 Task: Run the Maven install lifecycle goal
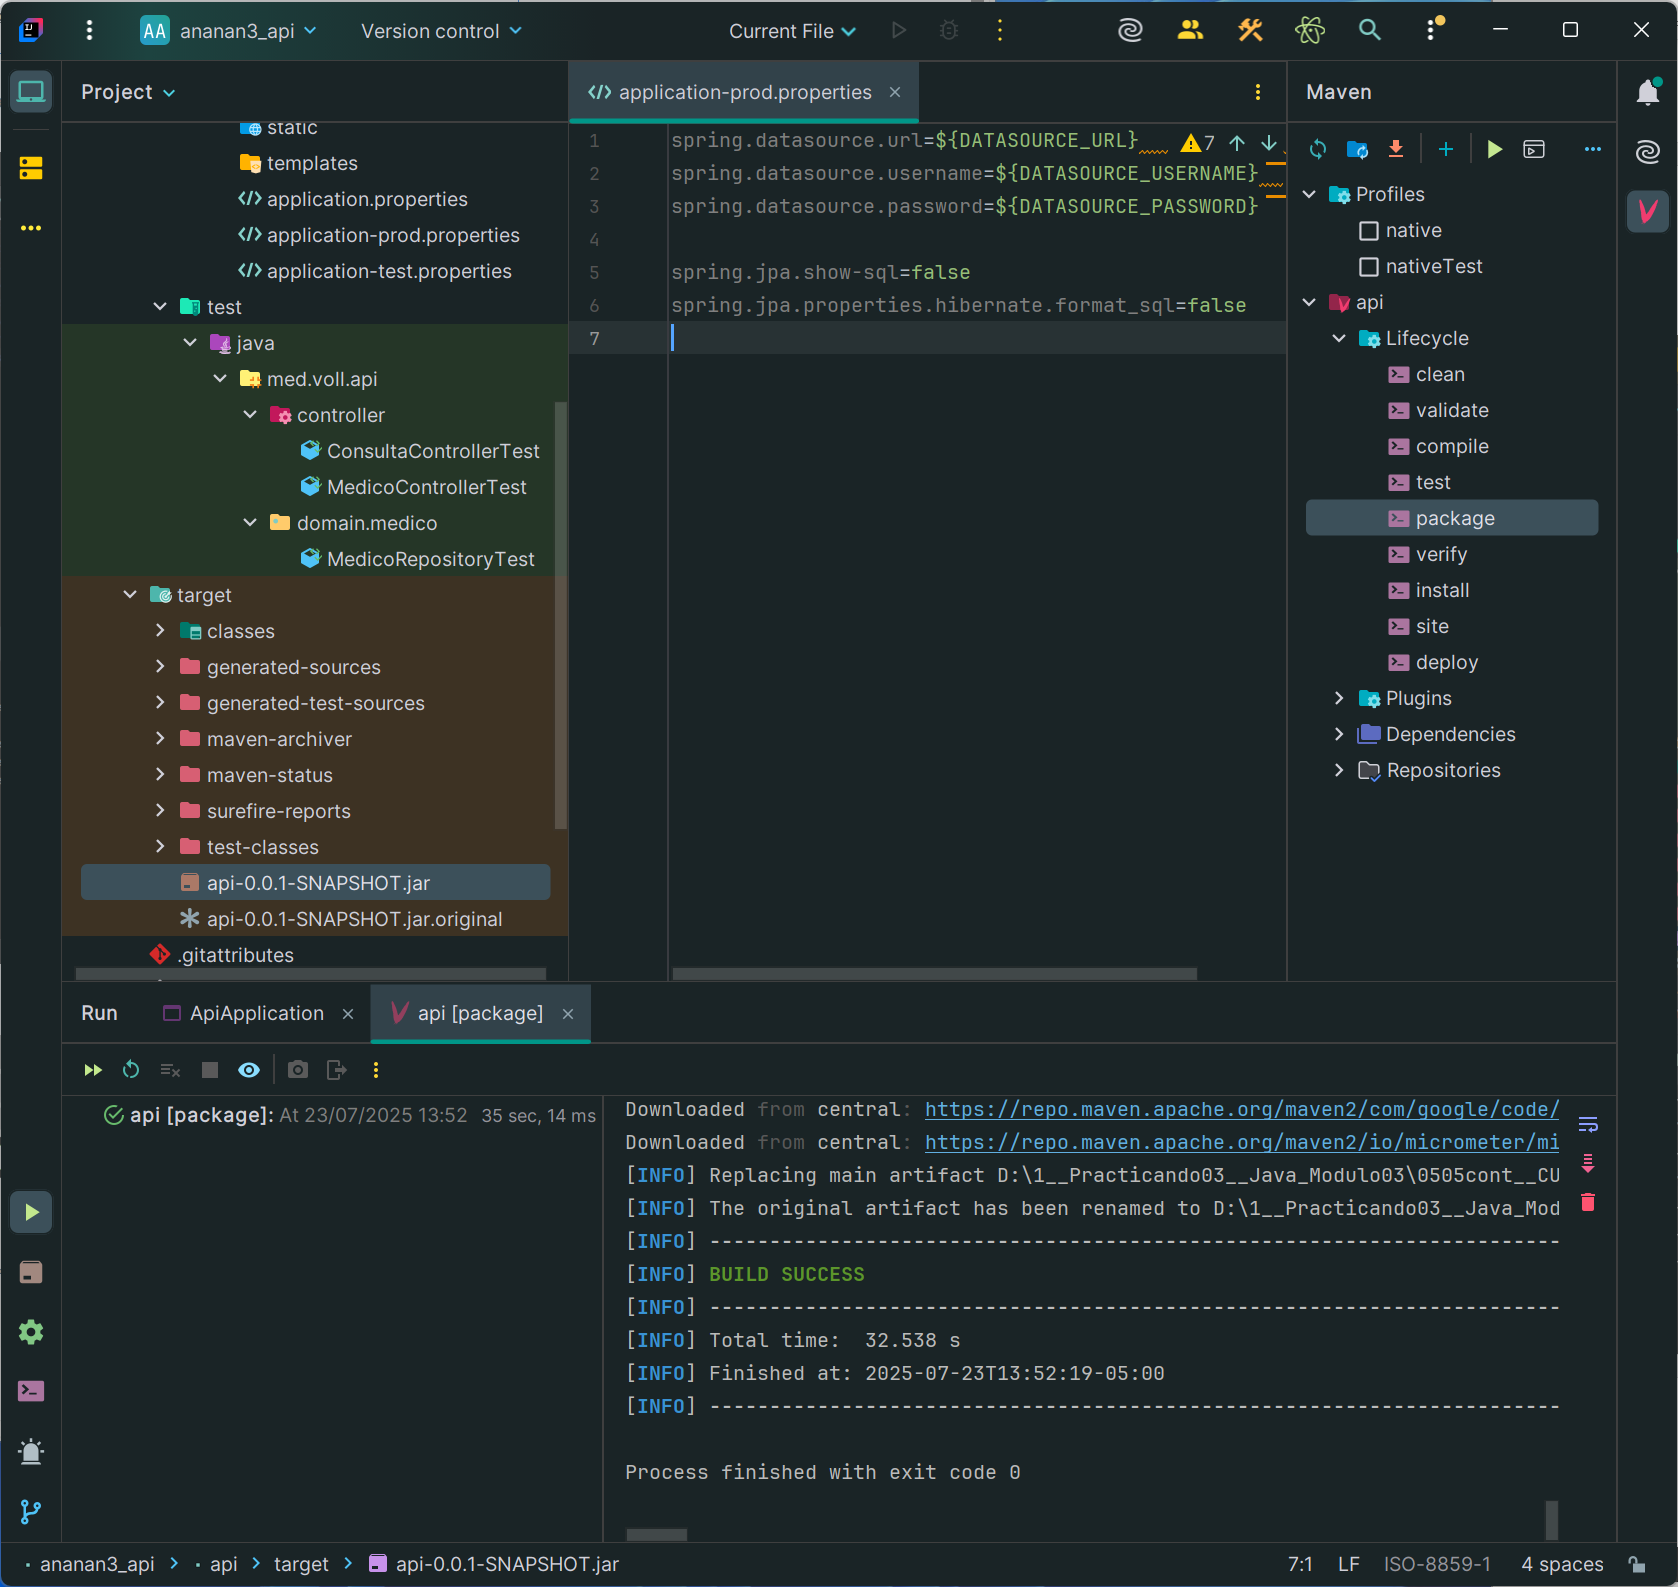[1442, 591]
